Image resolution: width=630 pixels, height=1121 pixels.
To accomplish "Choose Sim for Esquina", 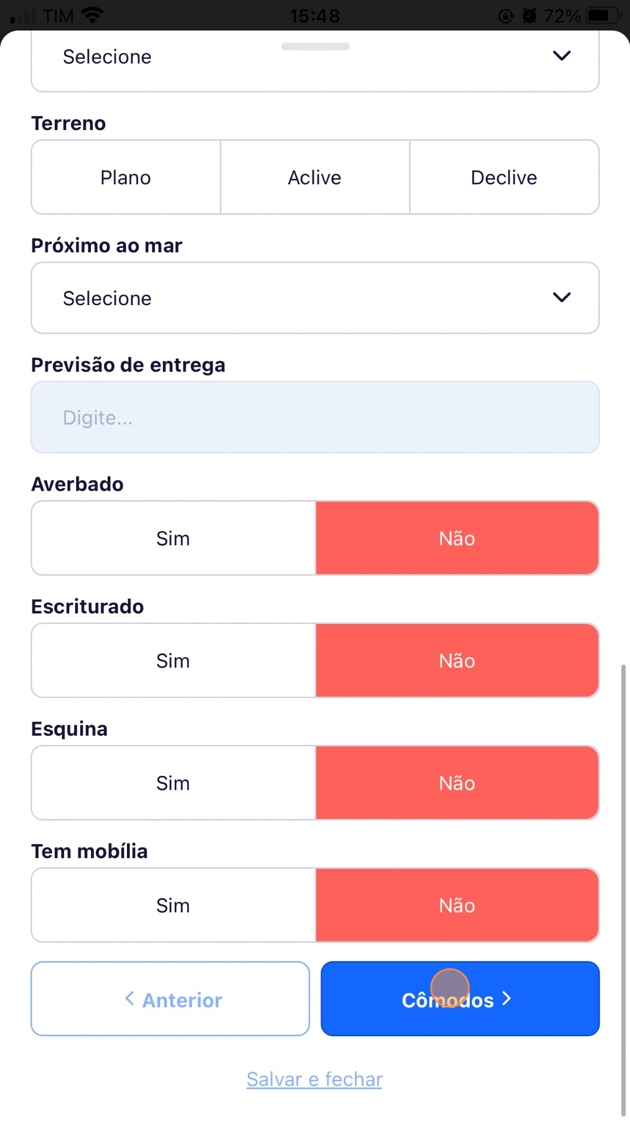I will point(173,783).
